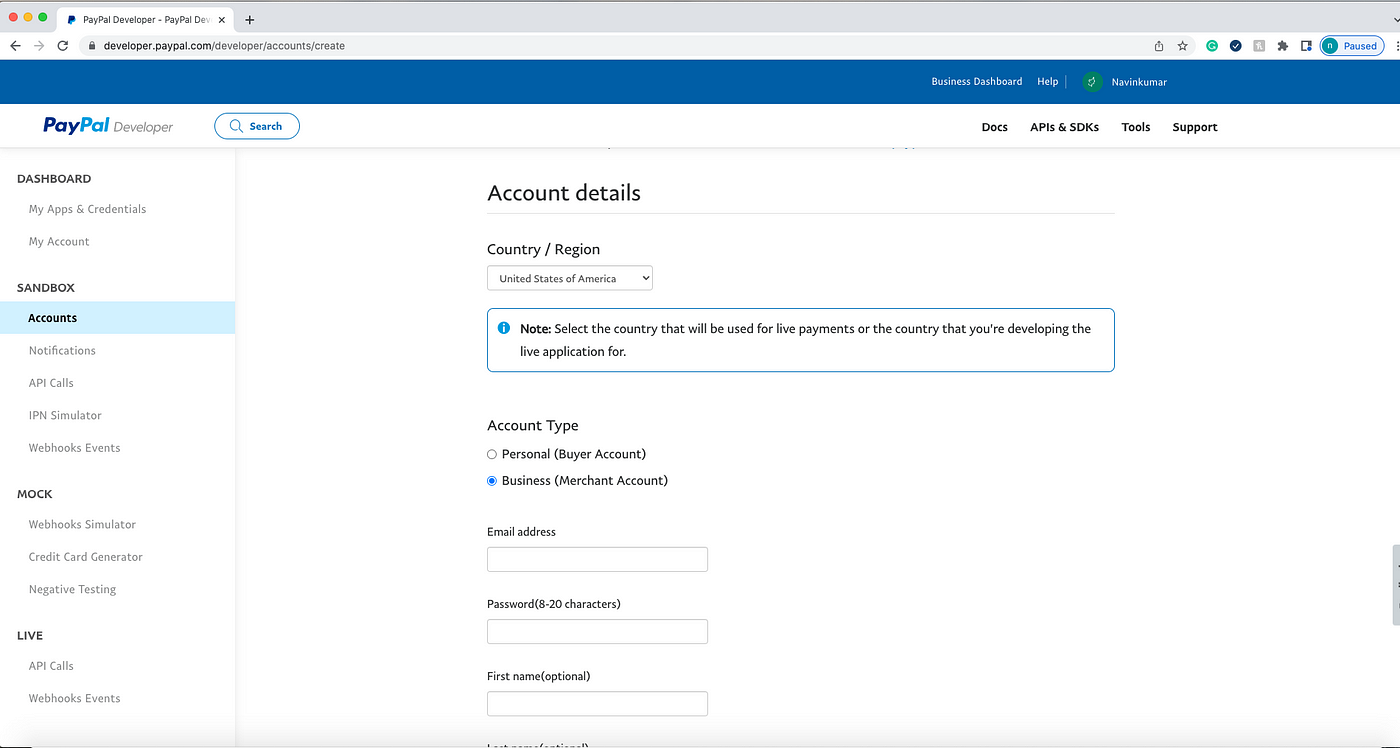Open API Calls under Live

click(x=51, y=666)
